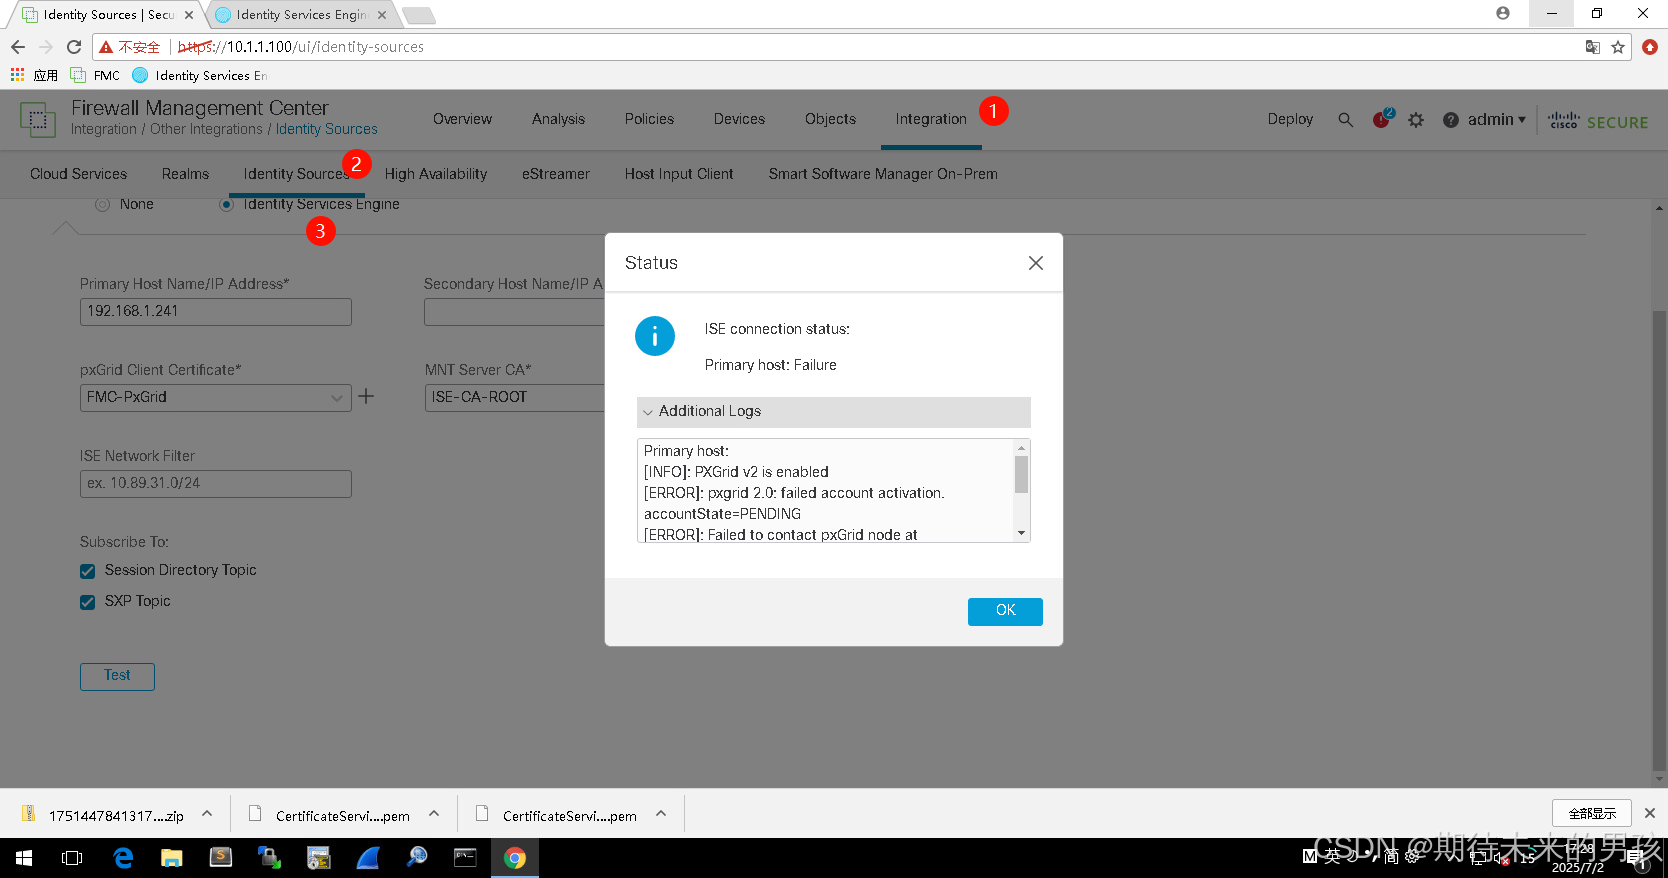This screenshot has width=1668, height=878.
Task: Click the Additional Logs scrollbar down arrow
Action: [x=1021, y=533]
